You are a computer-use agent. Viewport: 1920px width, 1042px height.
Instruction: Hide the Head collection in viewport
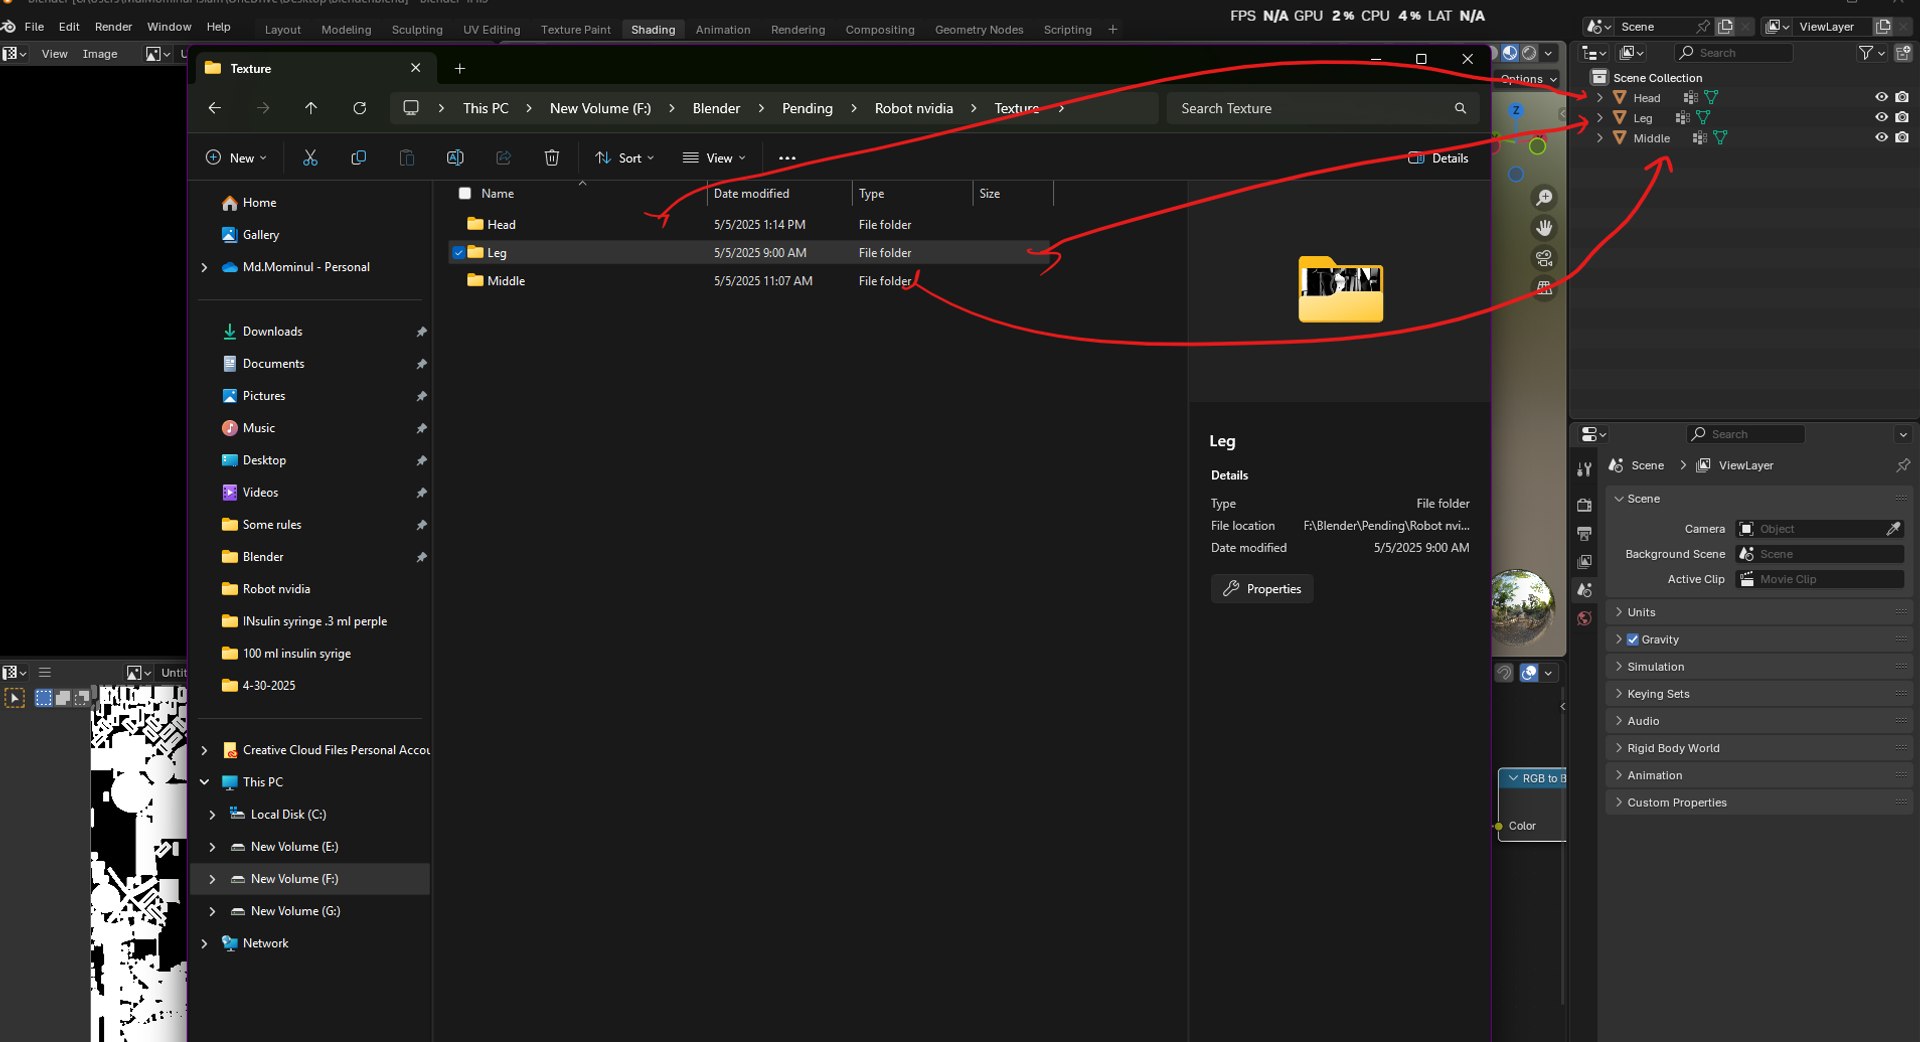click(x=1881, y=97)
